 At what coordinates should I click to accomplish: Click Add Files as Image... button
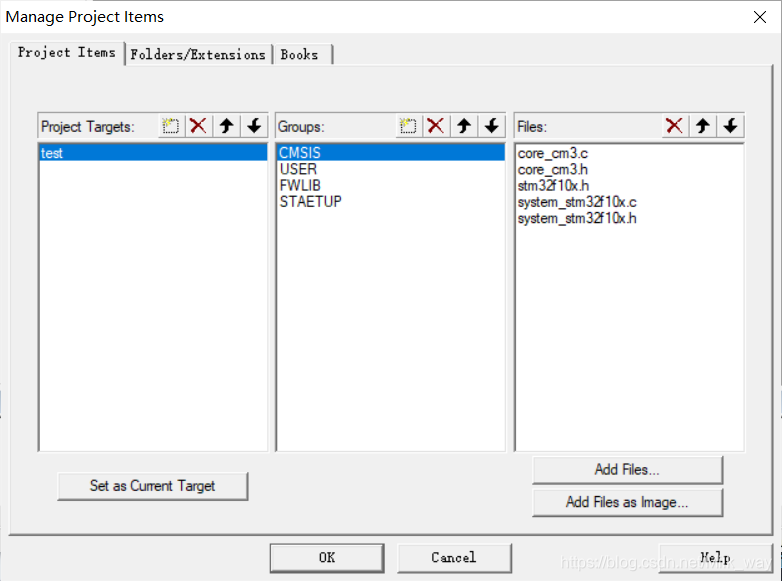(627, 502)
